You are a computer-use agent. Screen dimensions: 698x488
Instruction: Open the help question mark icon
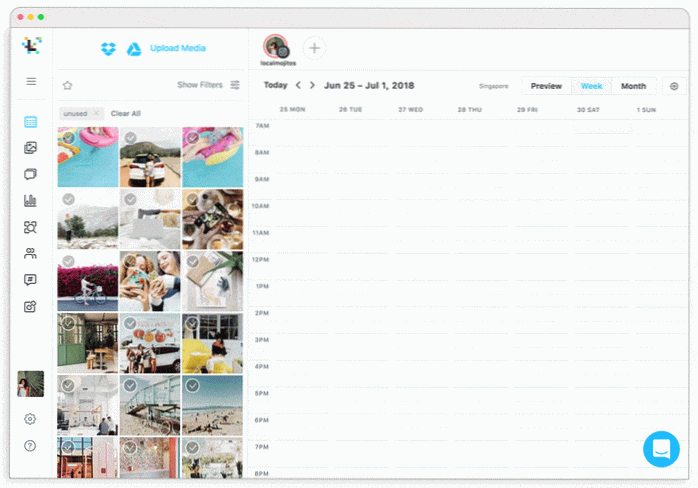pyautogui.click(x=30, y=445)
